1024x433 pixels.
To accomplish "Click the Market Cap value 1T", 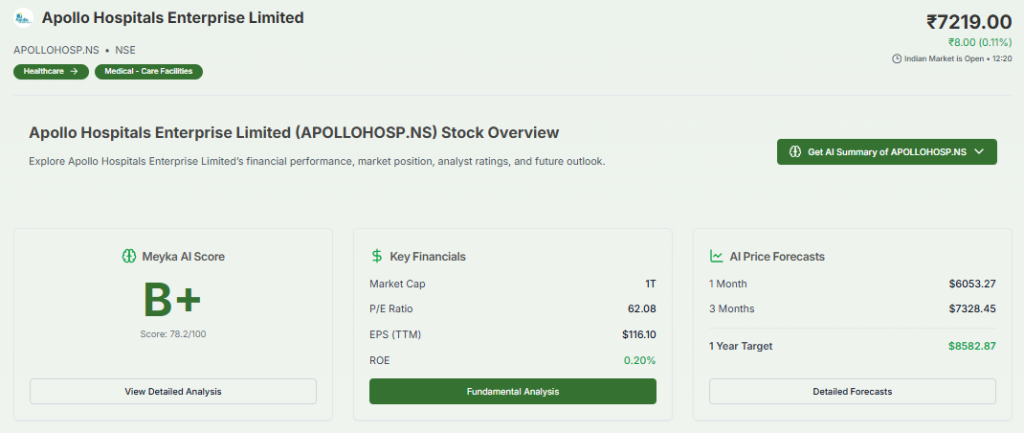I will coord(650,284).
